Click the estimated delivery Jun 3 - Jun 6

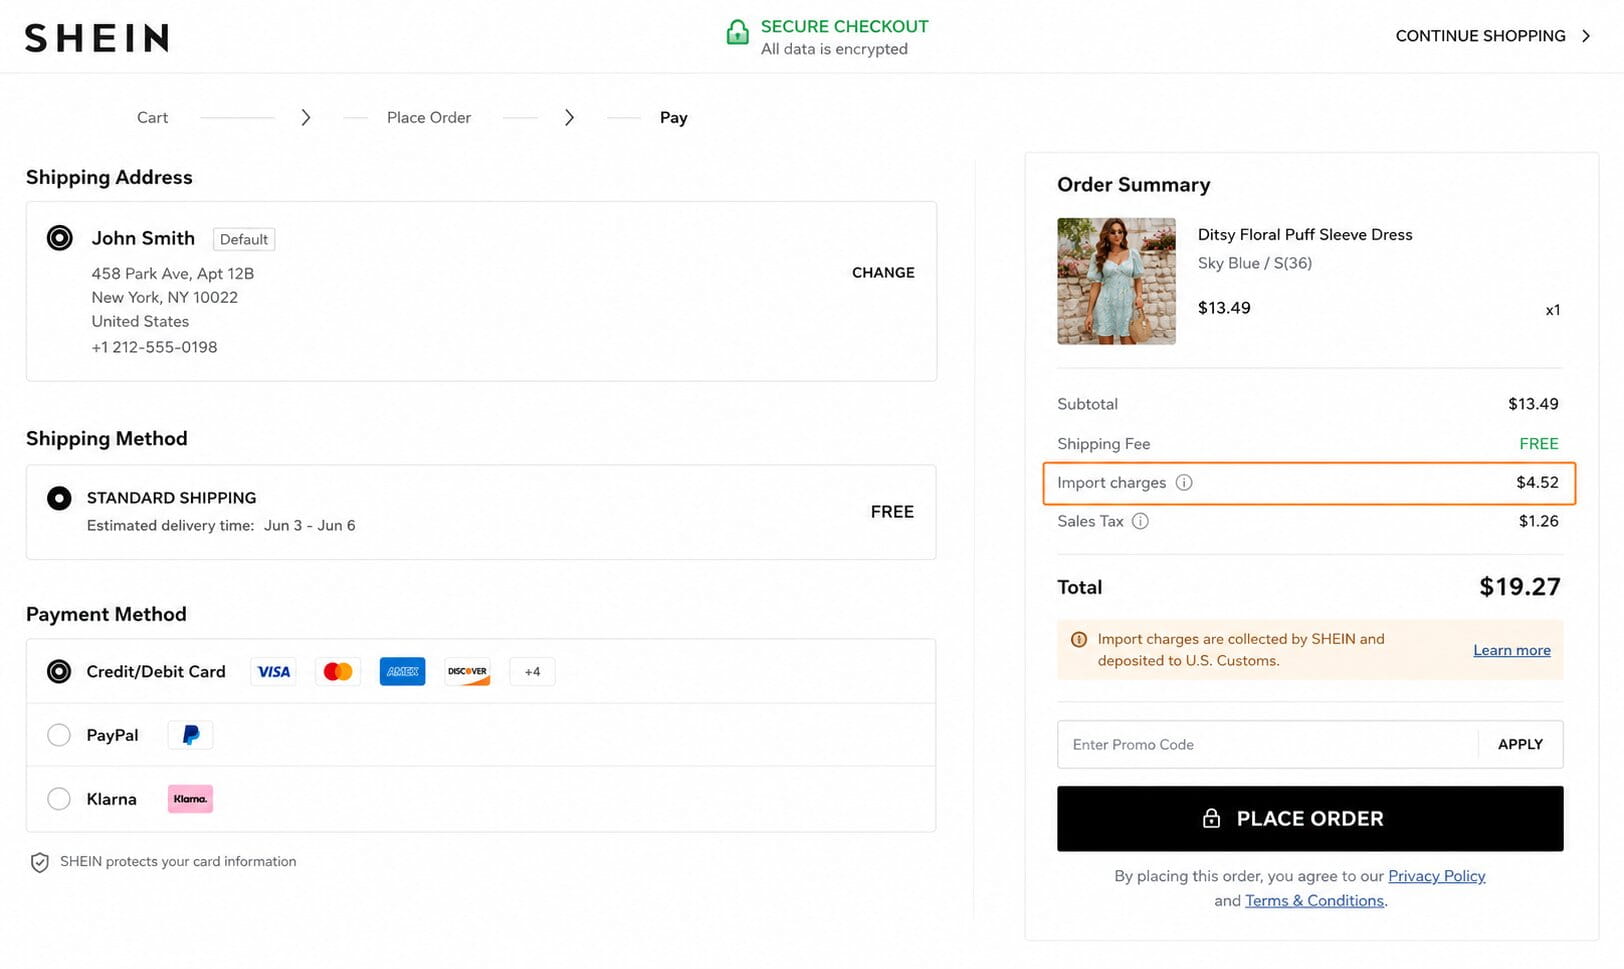pyautogui.click(x=310, y=526)
